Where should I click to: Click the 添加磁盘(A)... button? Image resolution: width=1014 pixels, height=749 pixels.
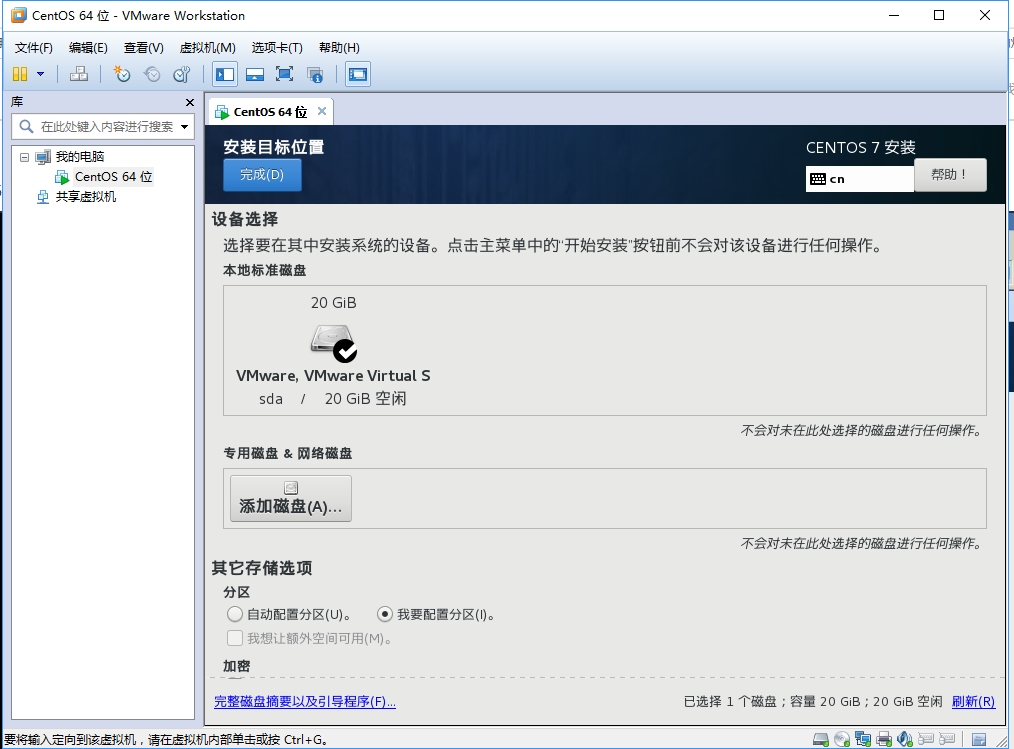point(291,498)
